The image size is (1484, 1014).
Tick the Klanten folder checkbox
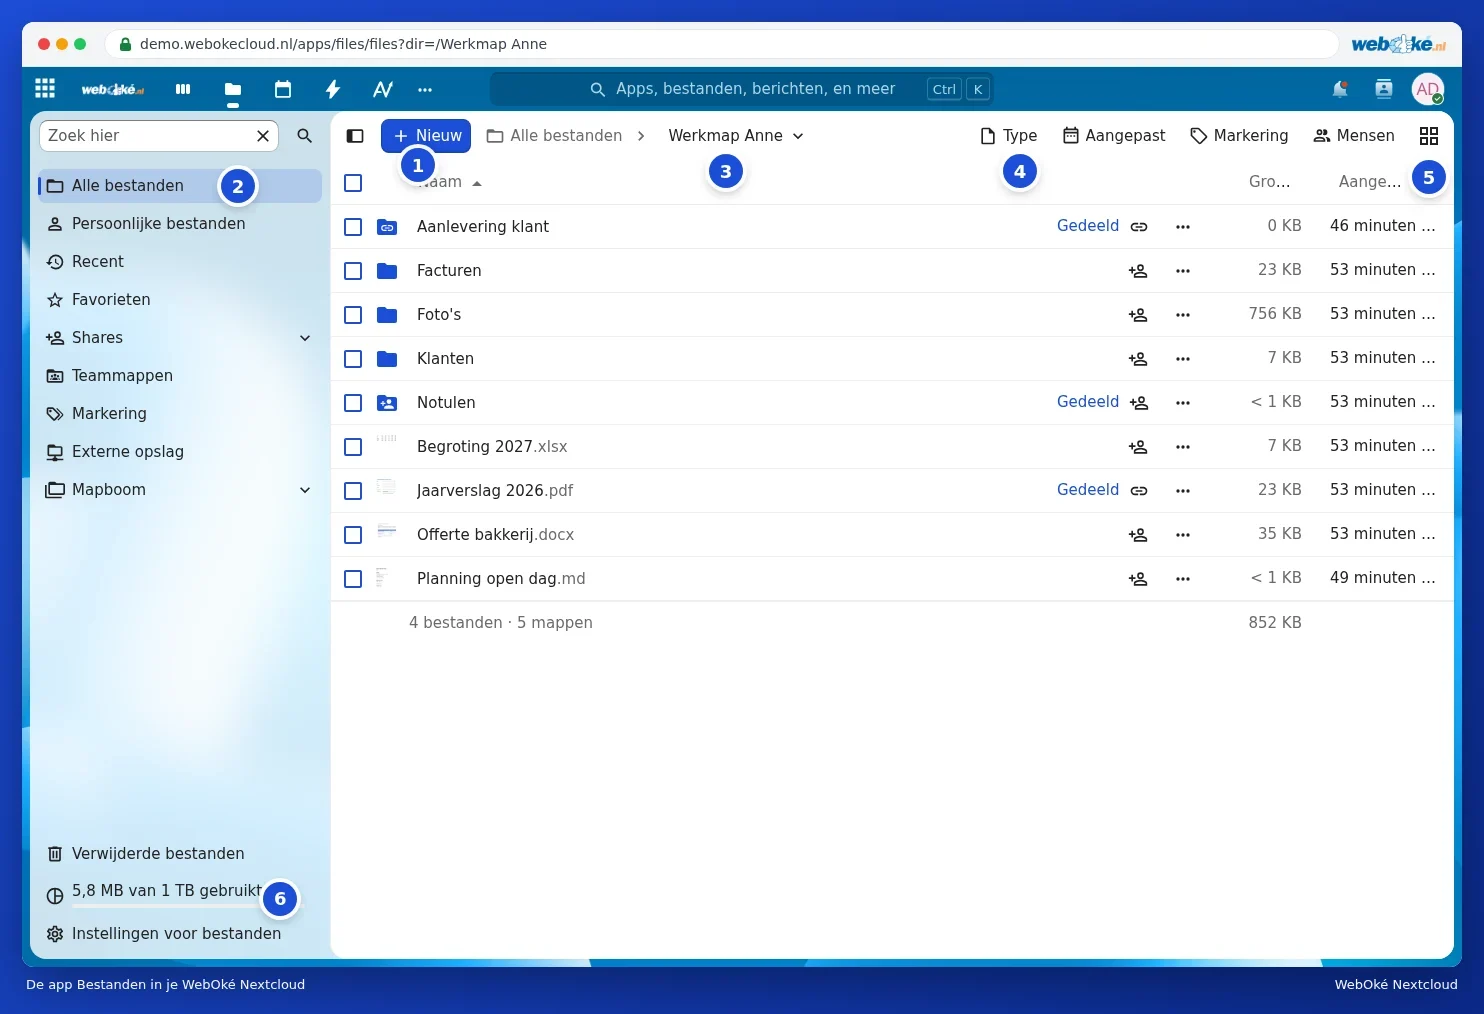(353, 359)
